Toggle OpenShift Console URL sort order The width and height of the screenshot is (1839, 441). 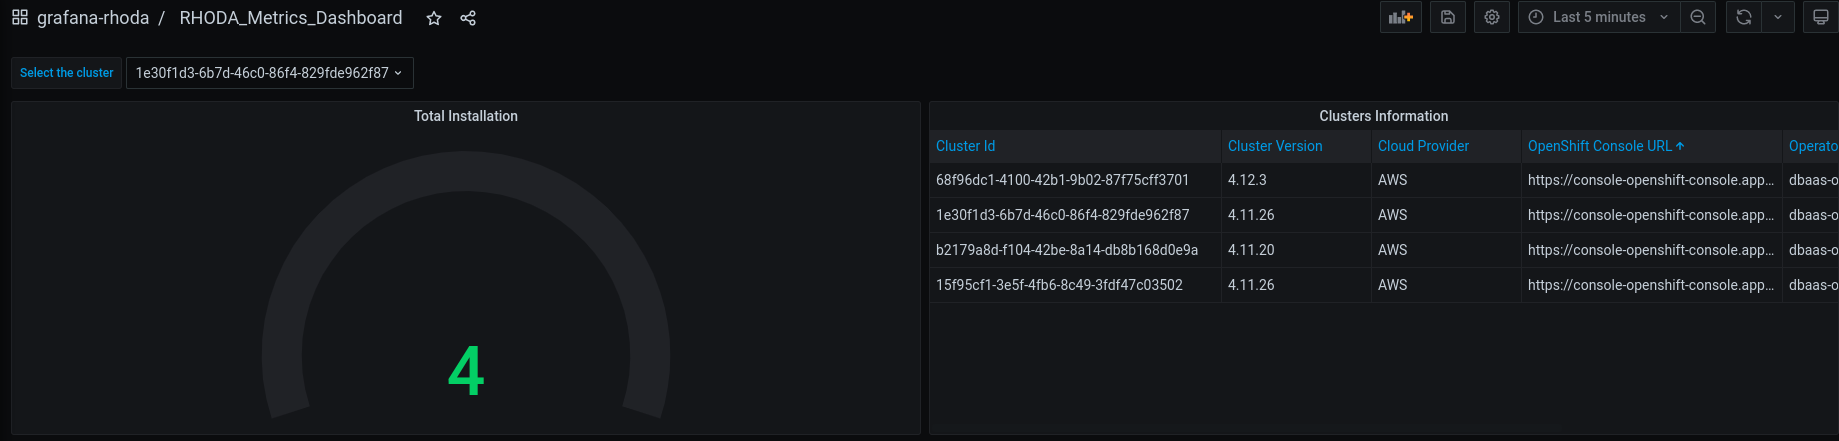pyautogui.click(x=1600, y=146)
